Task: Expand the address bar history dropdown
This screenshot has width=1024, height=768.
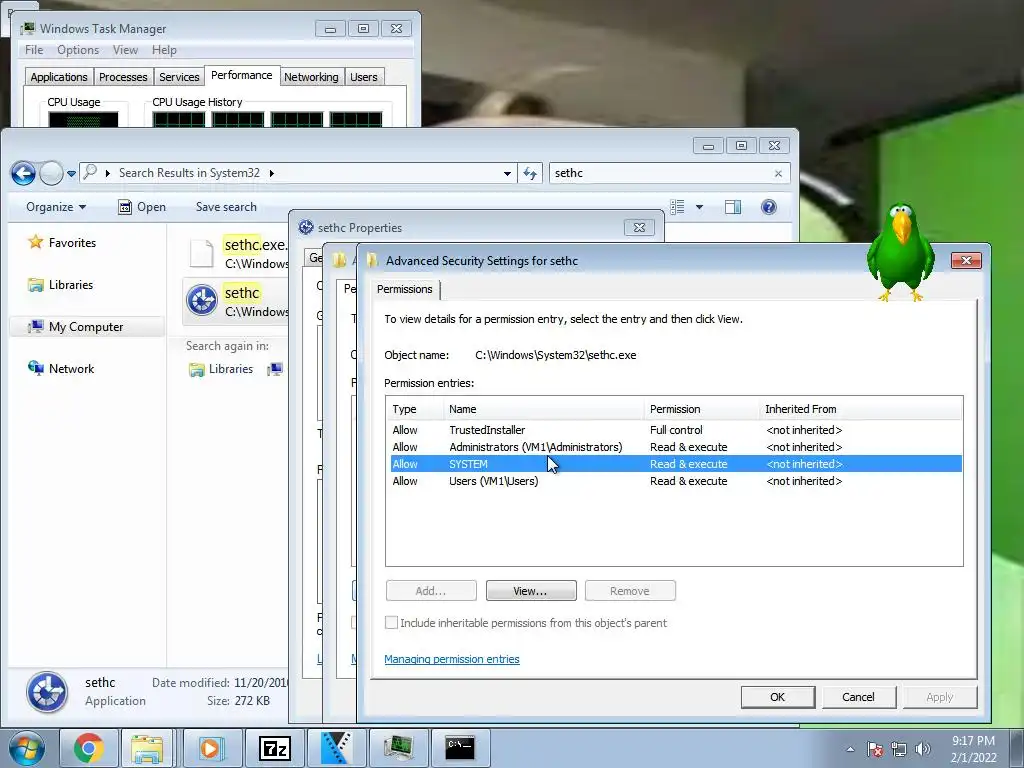Action: [x=507, y=174]
